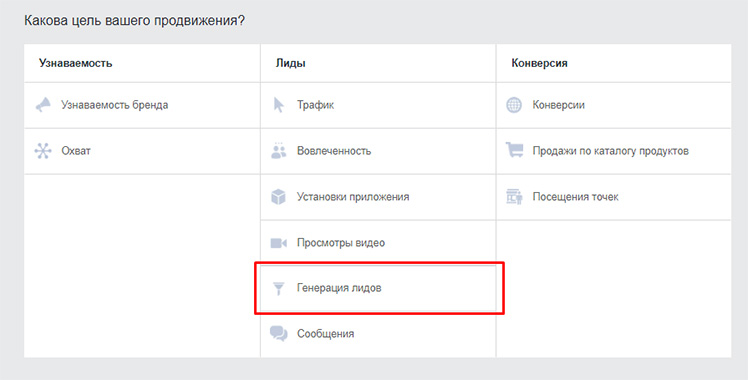This screenshot has height=380, width=748.
Task: Pick the Вовлеченность objective
Action: (378, 151)
